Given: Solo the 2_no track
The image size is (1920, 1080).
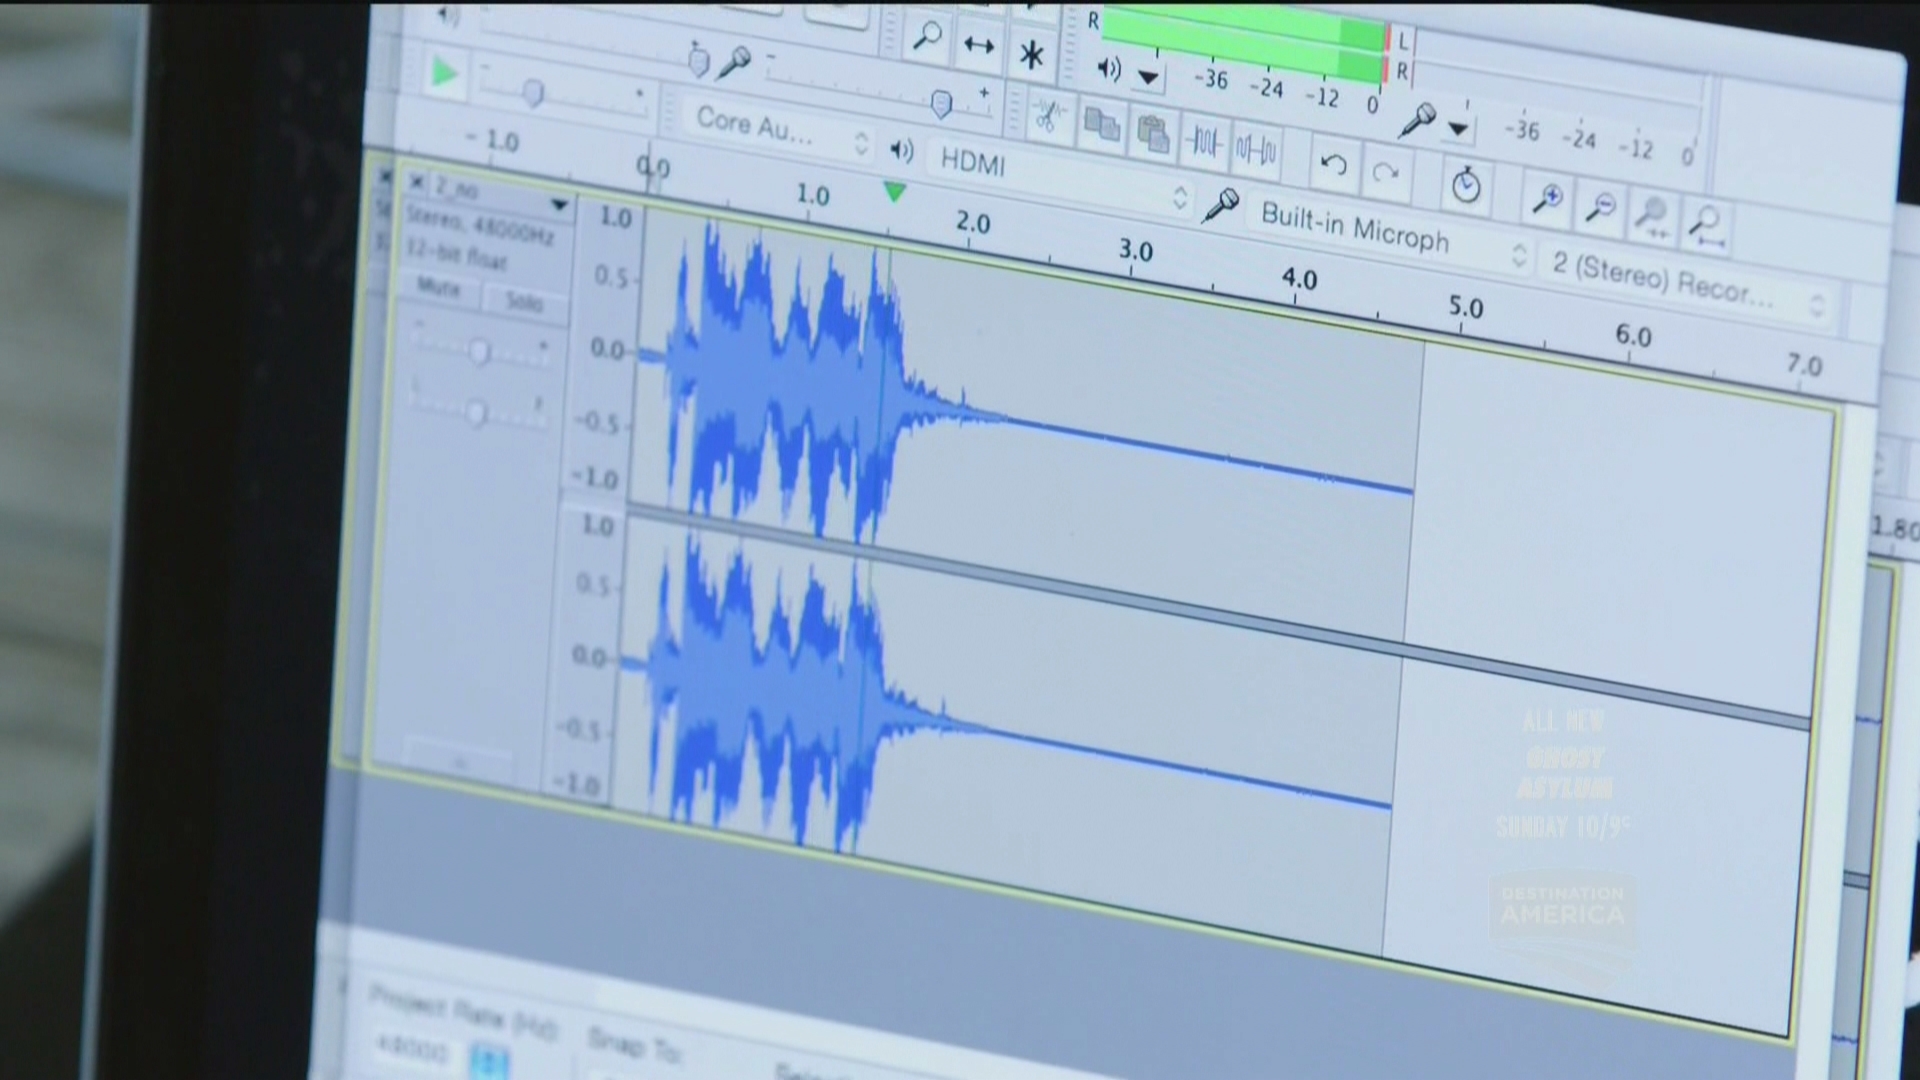Looking at the screenshot, I should coord(524,300).
